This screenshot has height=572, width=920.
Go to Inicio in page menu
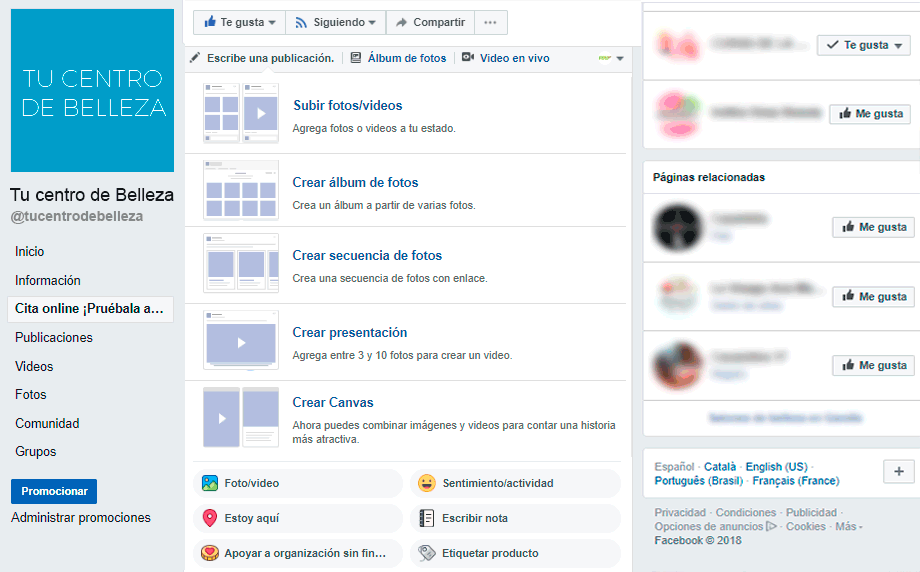(29, 251)
